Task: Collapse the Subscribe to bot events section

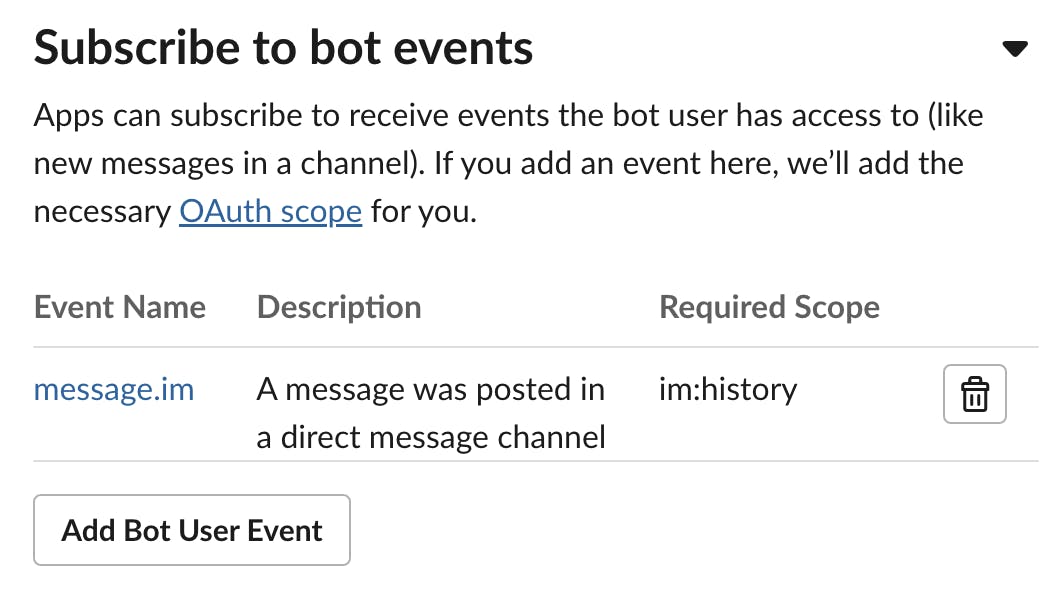Action: click(x=1015, y=49)
